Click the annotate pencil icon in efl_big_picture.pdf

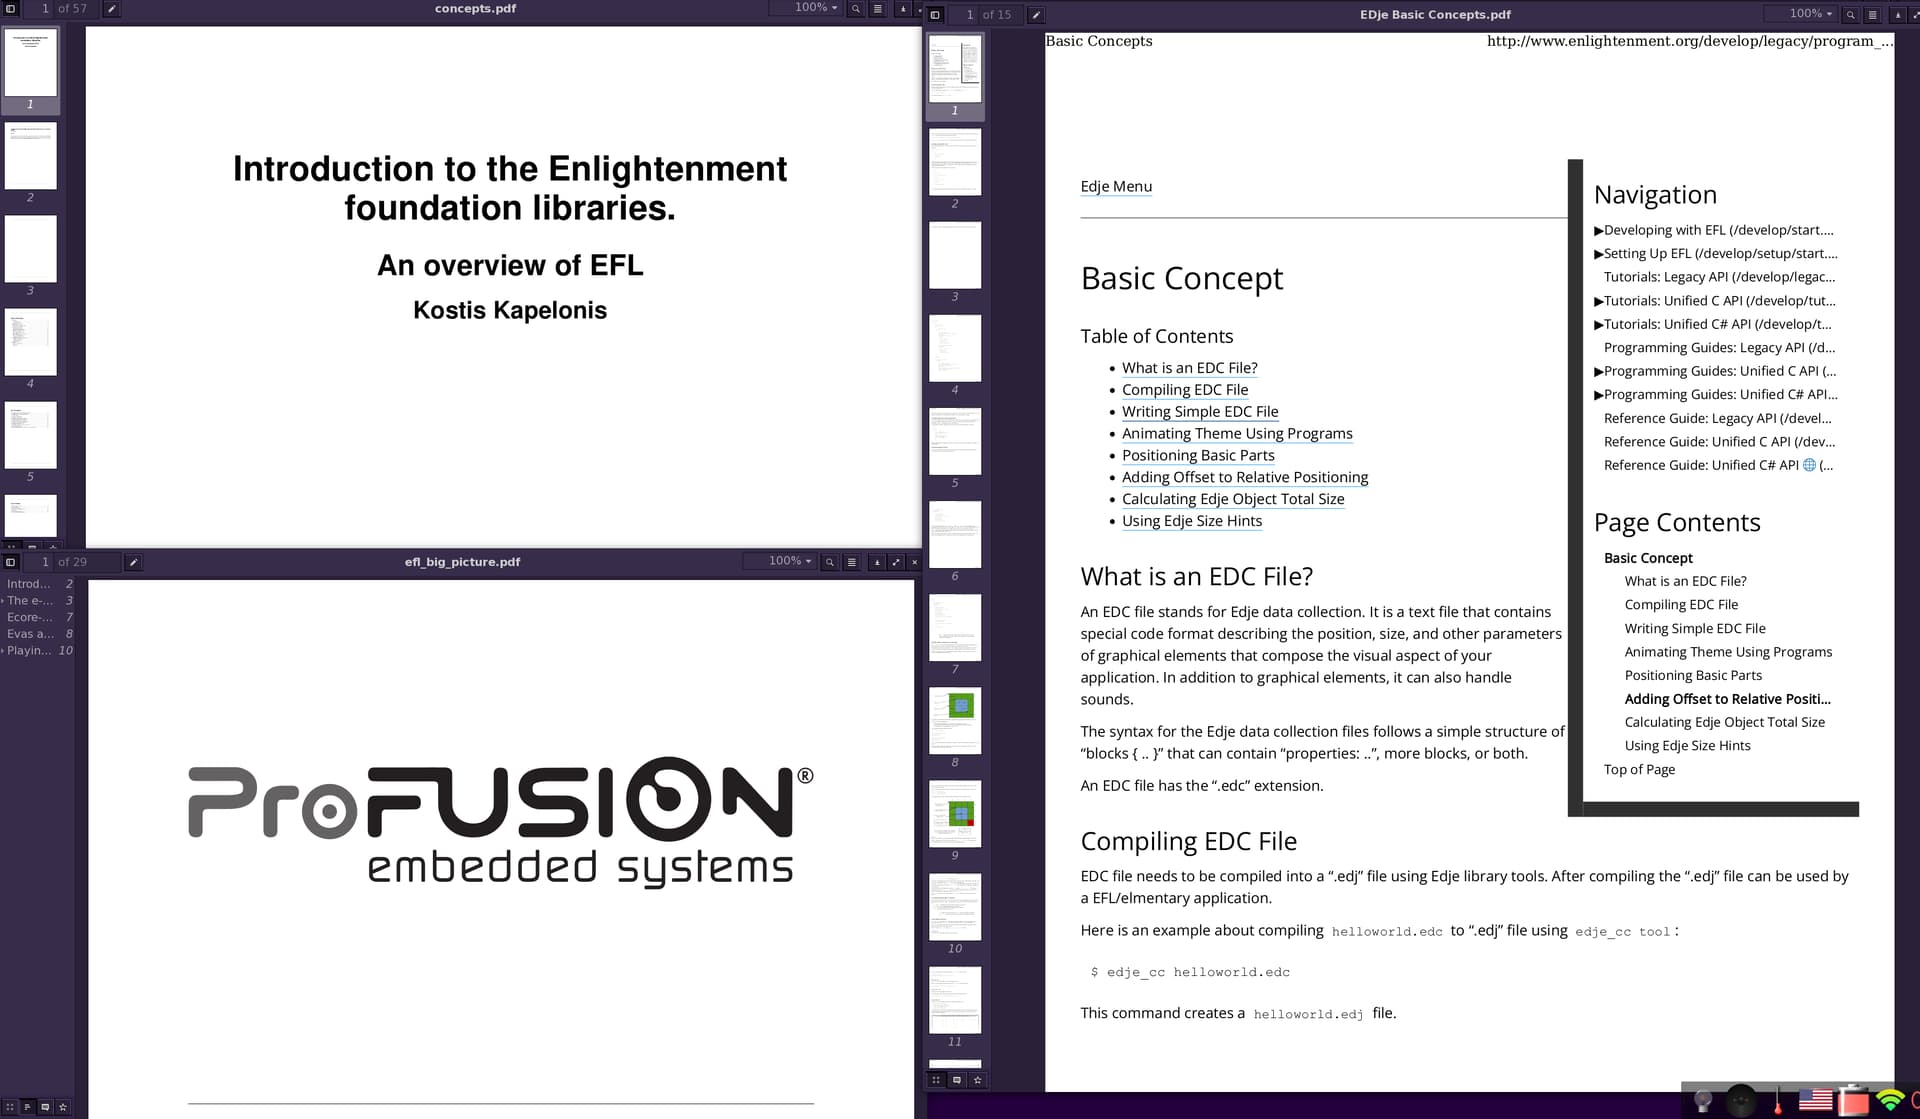133,562
